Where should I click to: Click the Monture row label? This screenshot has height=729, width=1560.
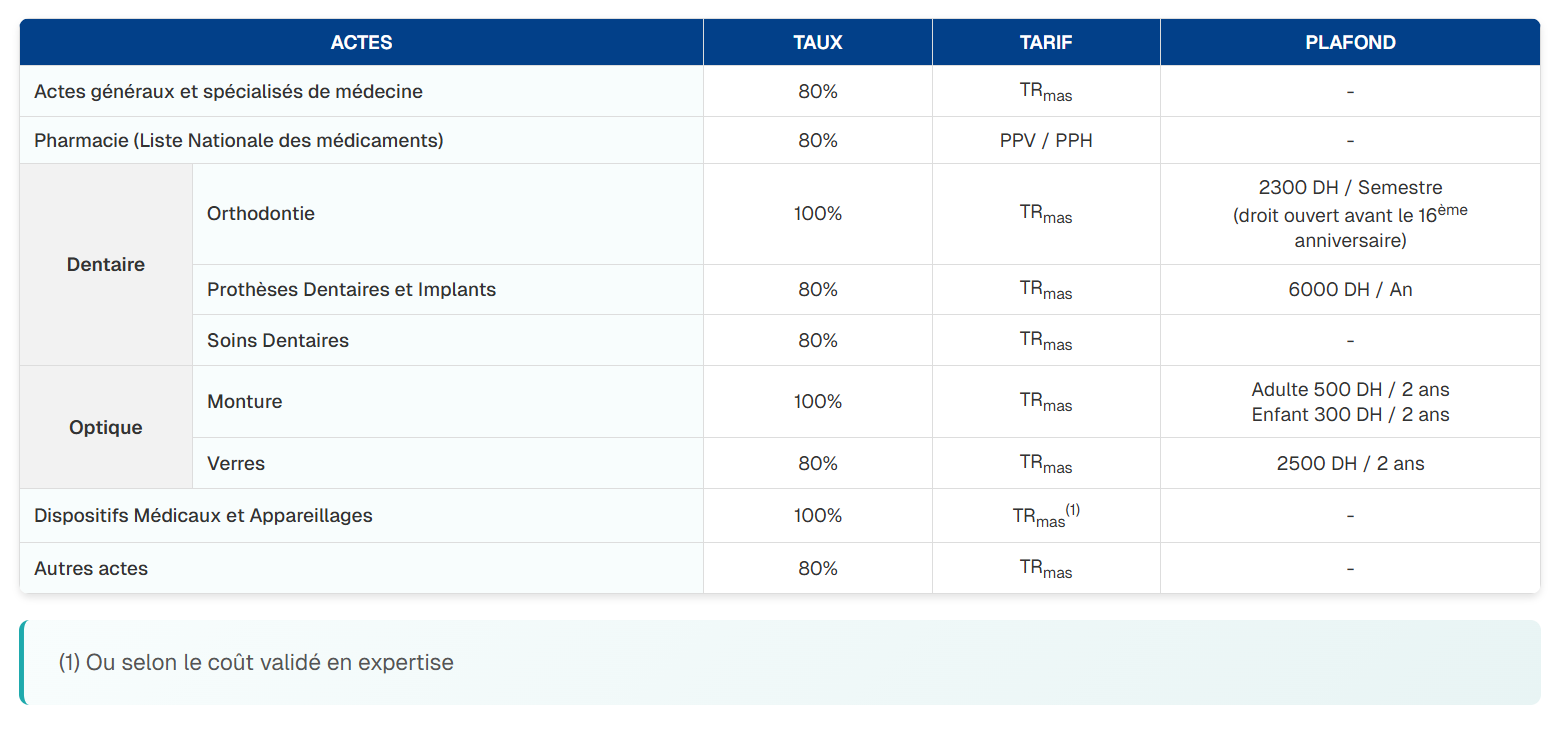[245, 402]
